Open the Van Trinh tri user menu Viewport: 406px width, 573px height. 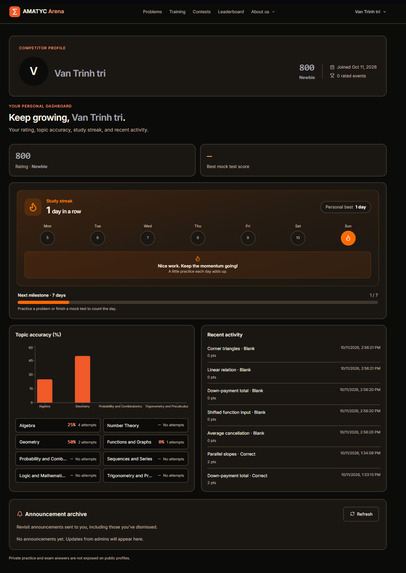point(370,12)
